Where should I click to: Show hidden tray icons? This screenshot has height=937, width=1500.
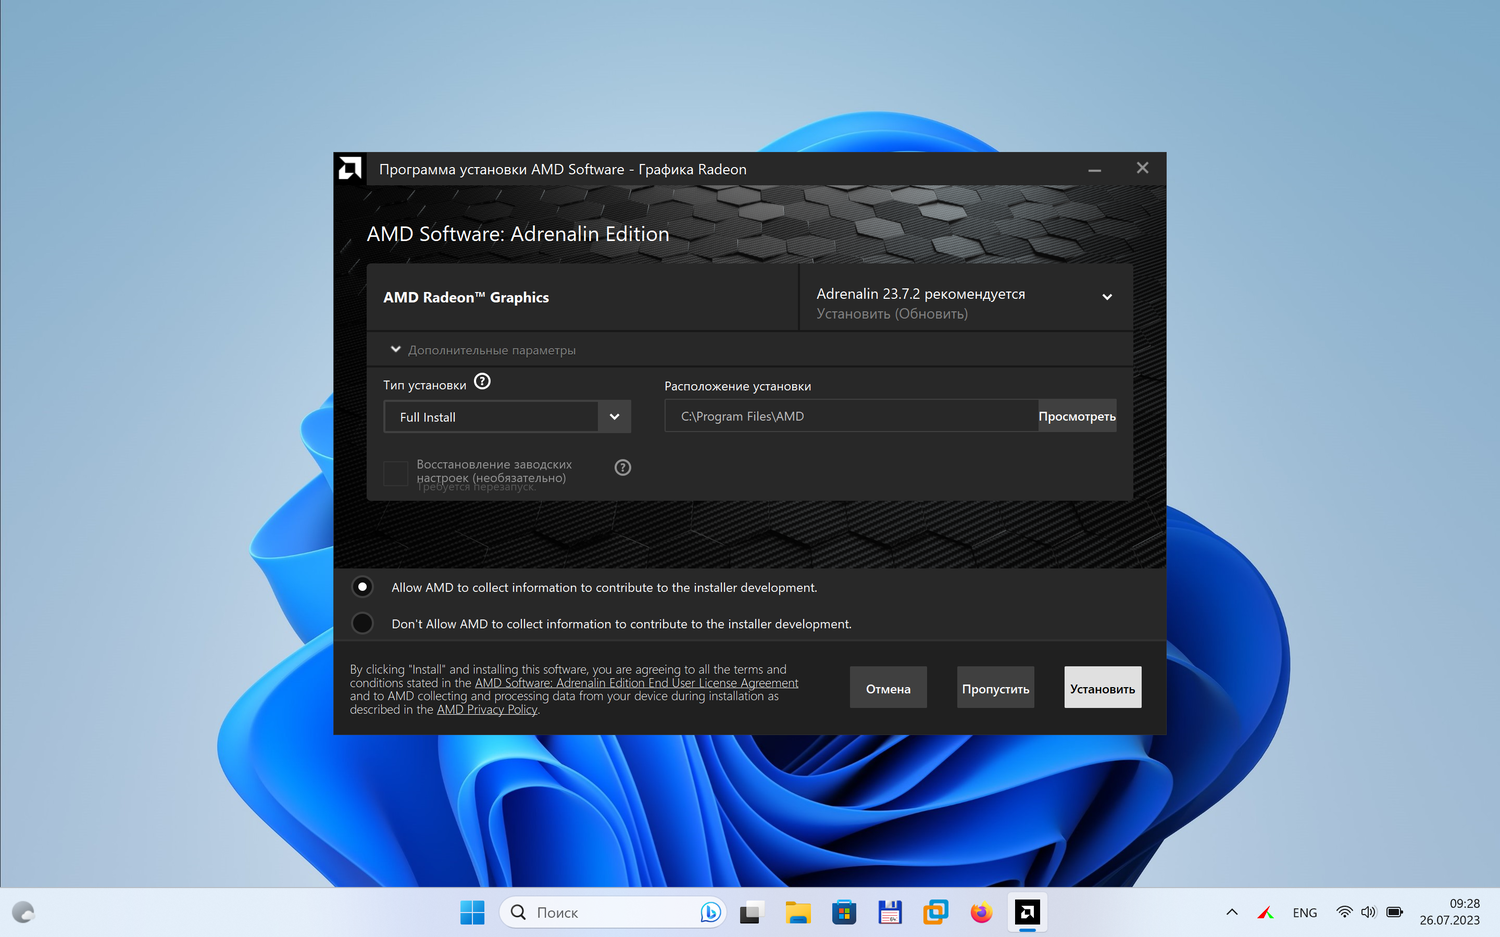[1232, 912]
